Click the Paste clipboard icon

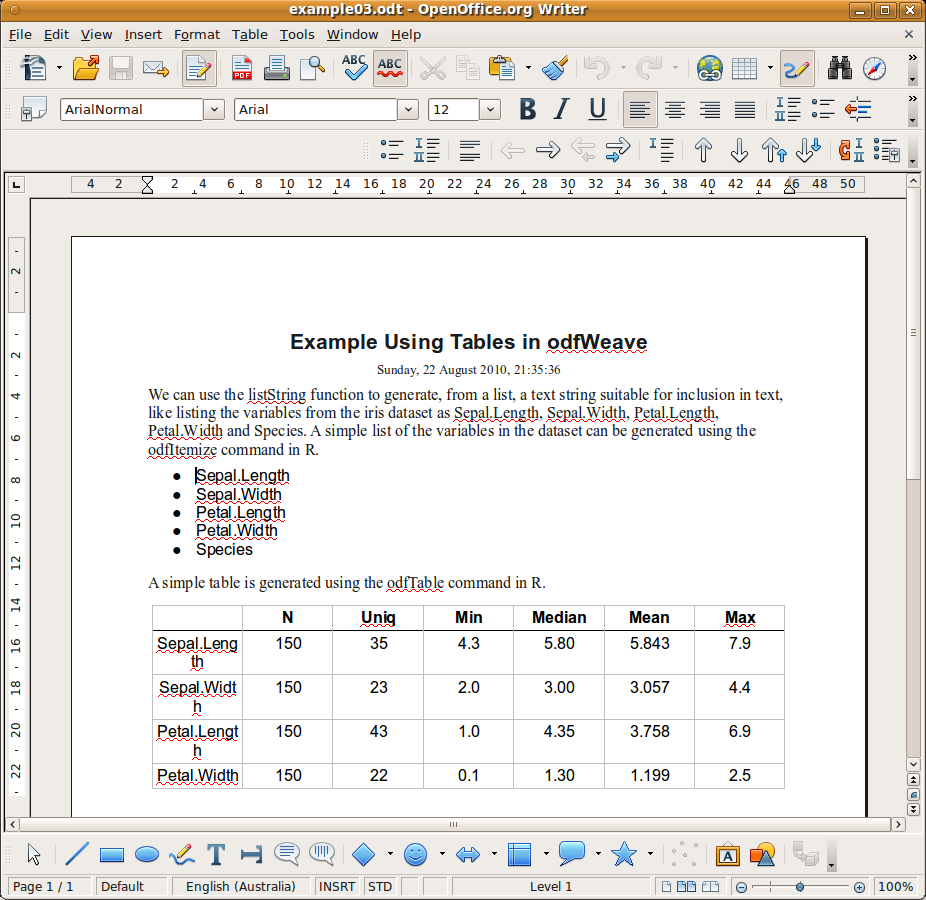point(502,68)
